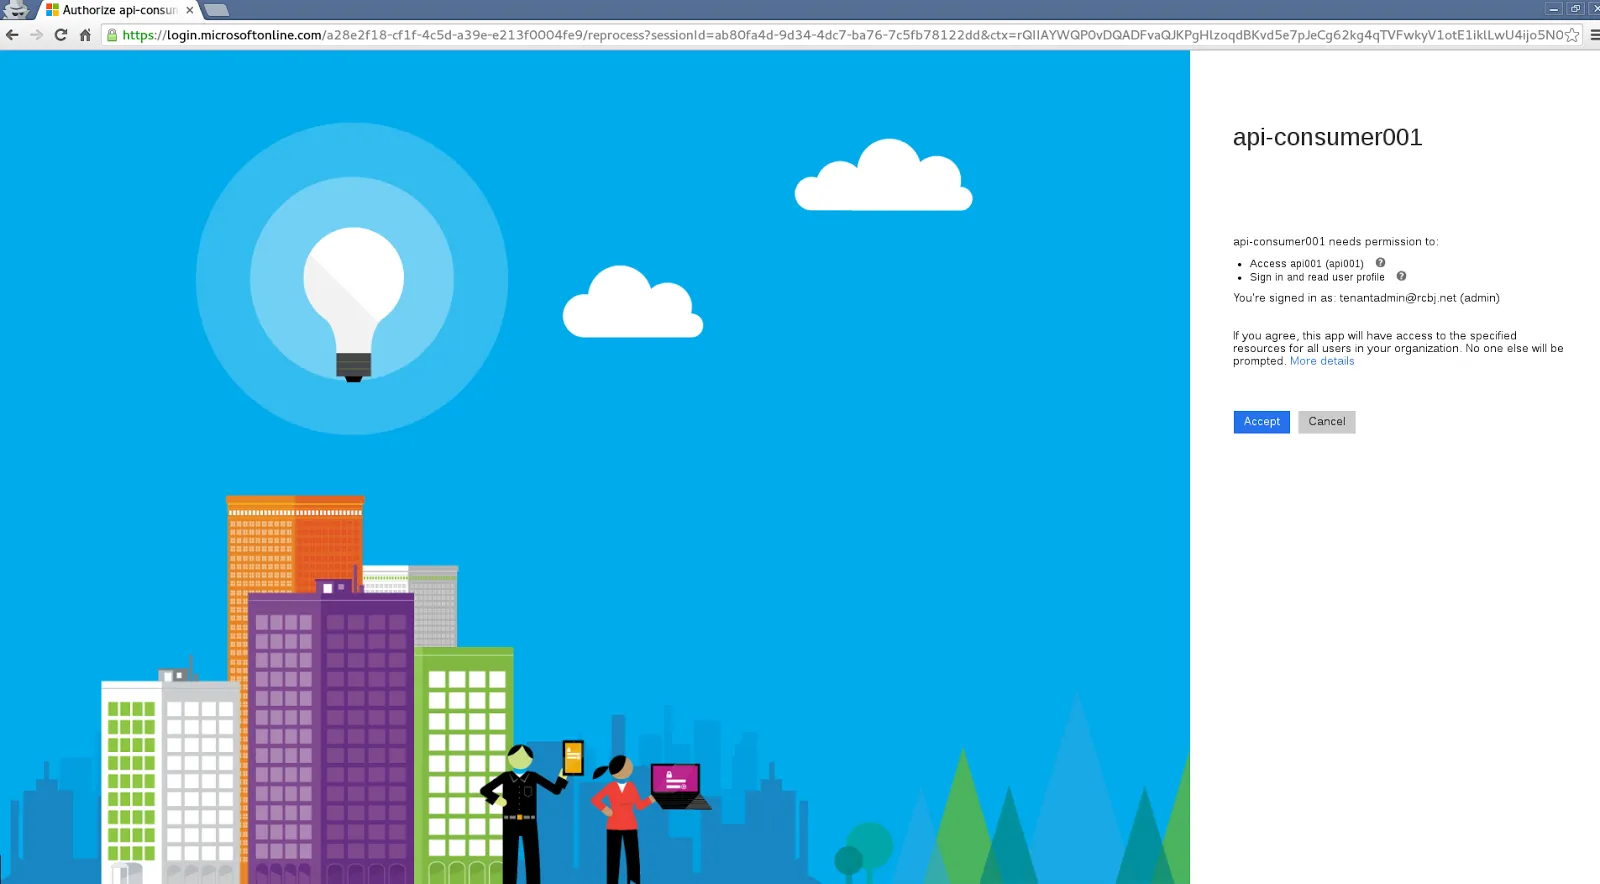1600x884 pixels.
Task: Show help for Sign in and read user profile
Action: 1401,276
